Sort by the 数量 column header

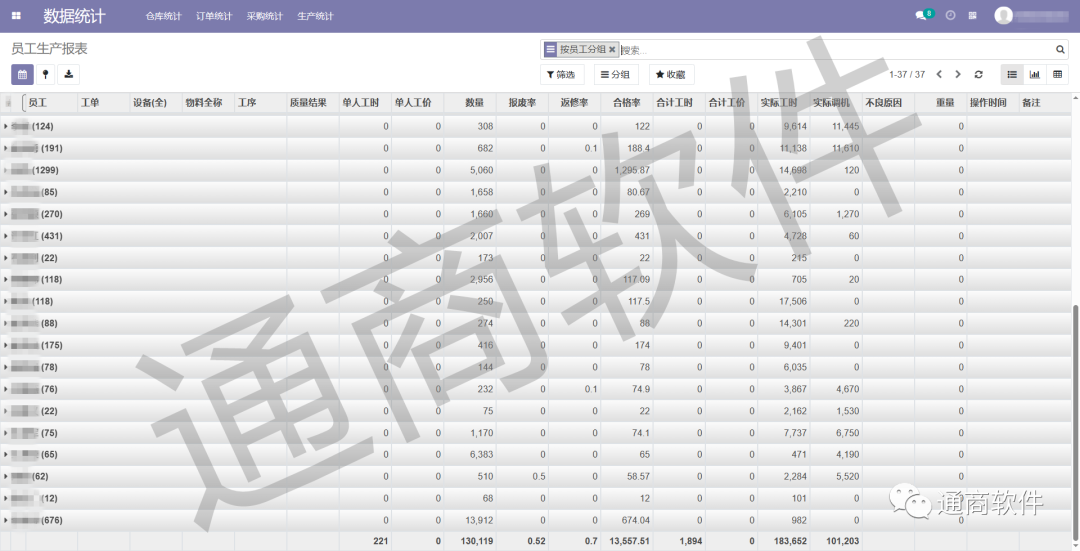(474, 103)
